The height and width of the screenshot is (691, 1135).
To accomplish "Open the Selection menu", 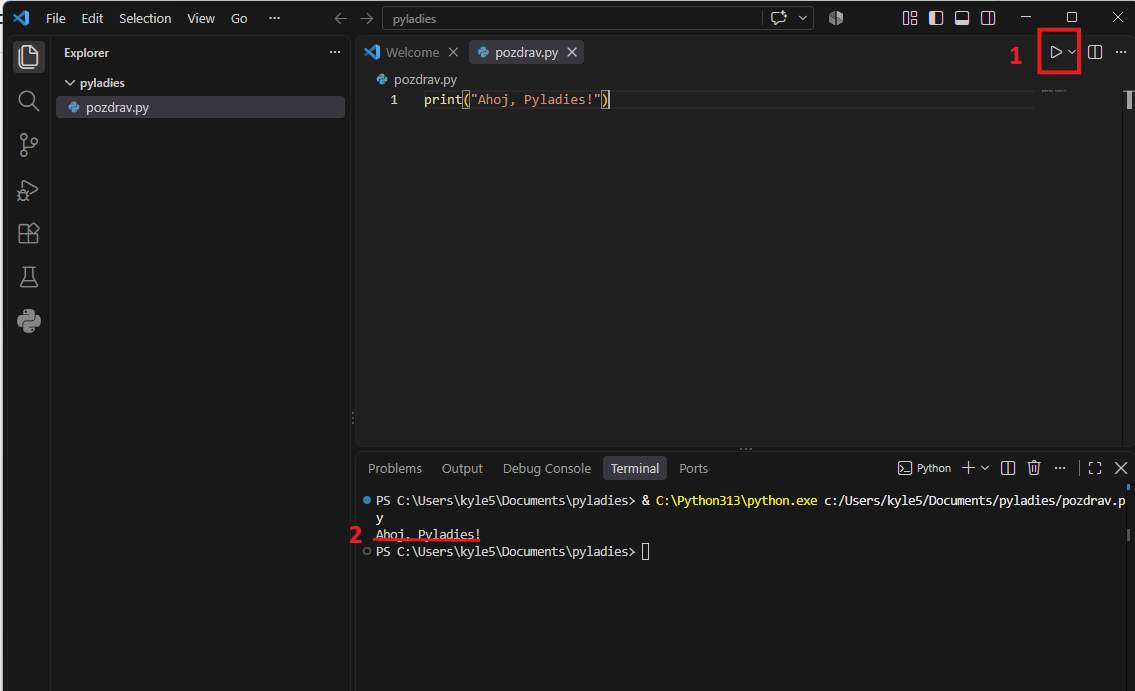I will pos(145,19).
